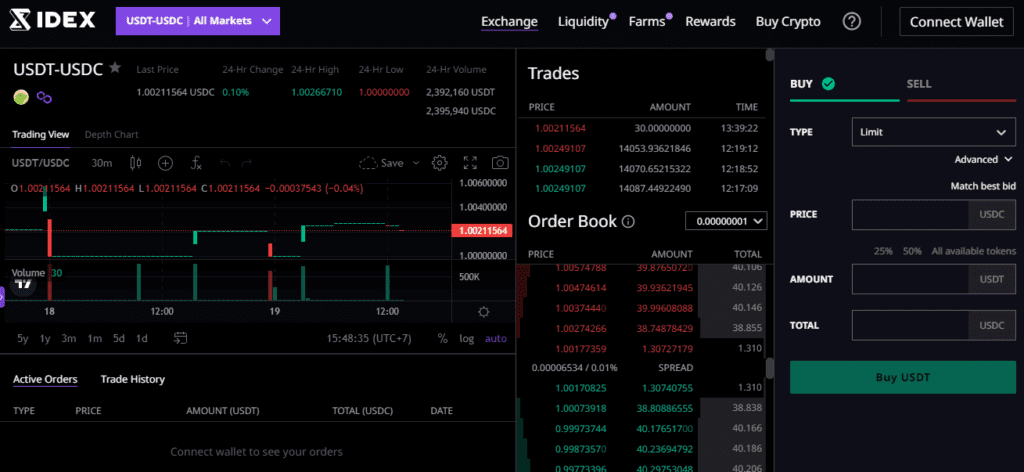Click the purple Polygon chain icon
This screenshot has width=1024, height=472.
pyautogui.click(x=44, y=97)
